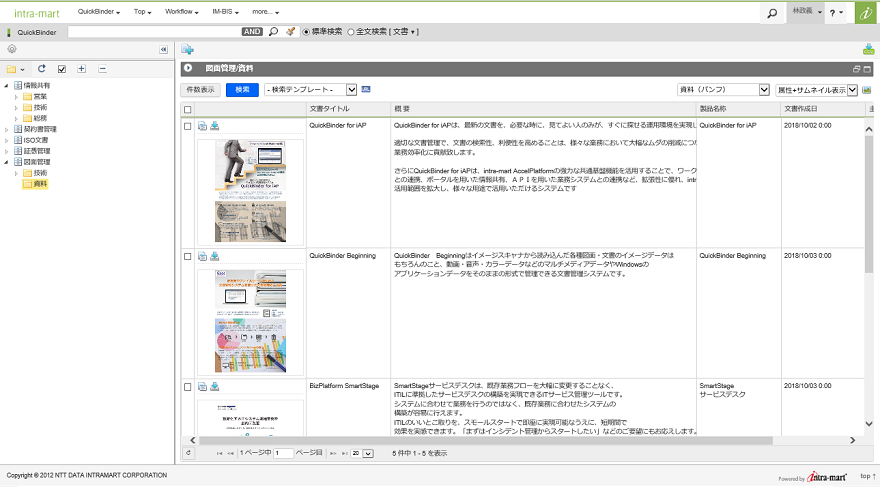Open the 属性+サムネイル表示 dropdown
The height and width of the screenshot is (487, 880).
click(817, 90)
